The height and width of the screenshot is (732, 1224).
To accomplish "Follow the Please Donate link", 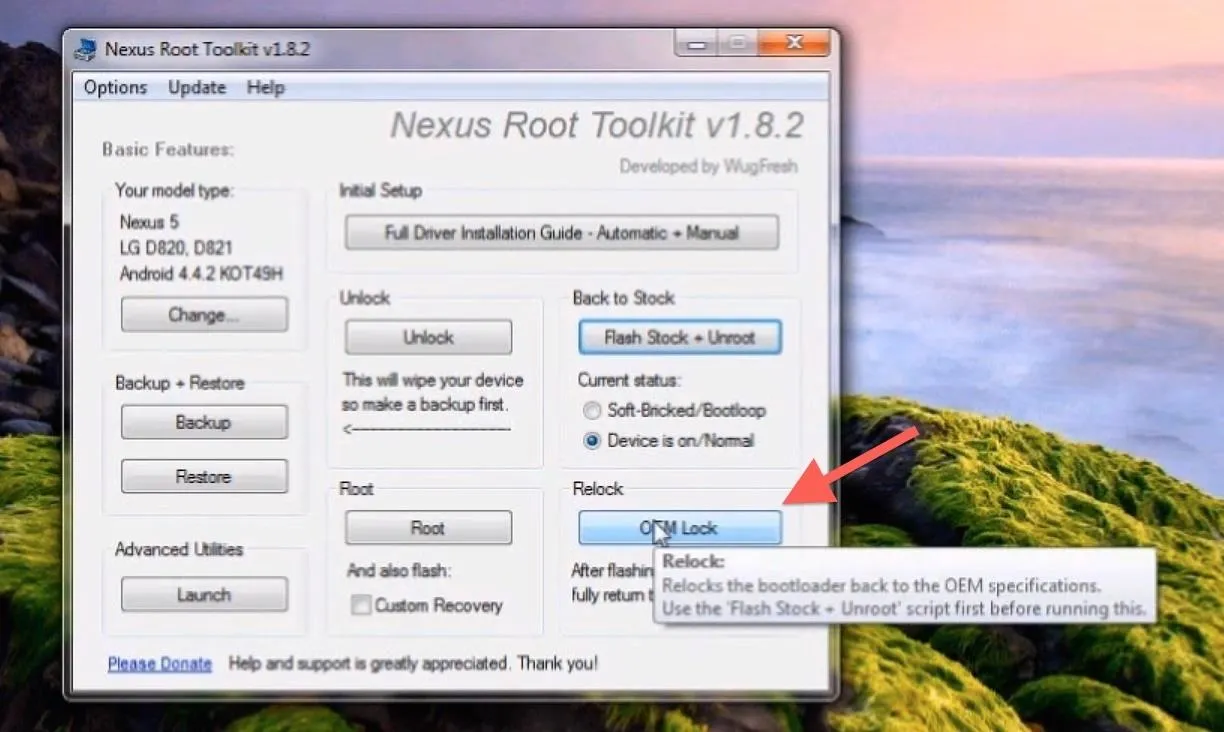I will pyautogui.click(x=160, y=663).
